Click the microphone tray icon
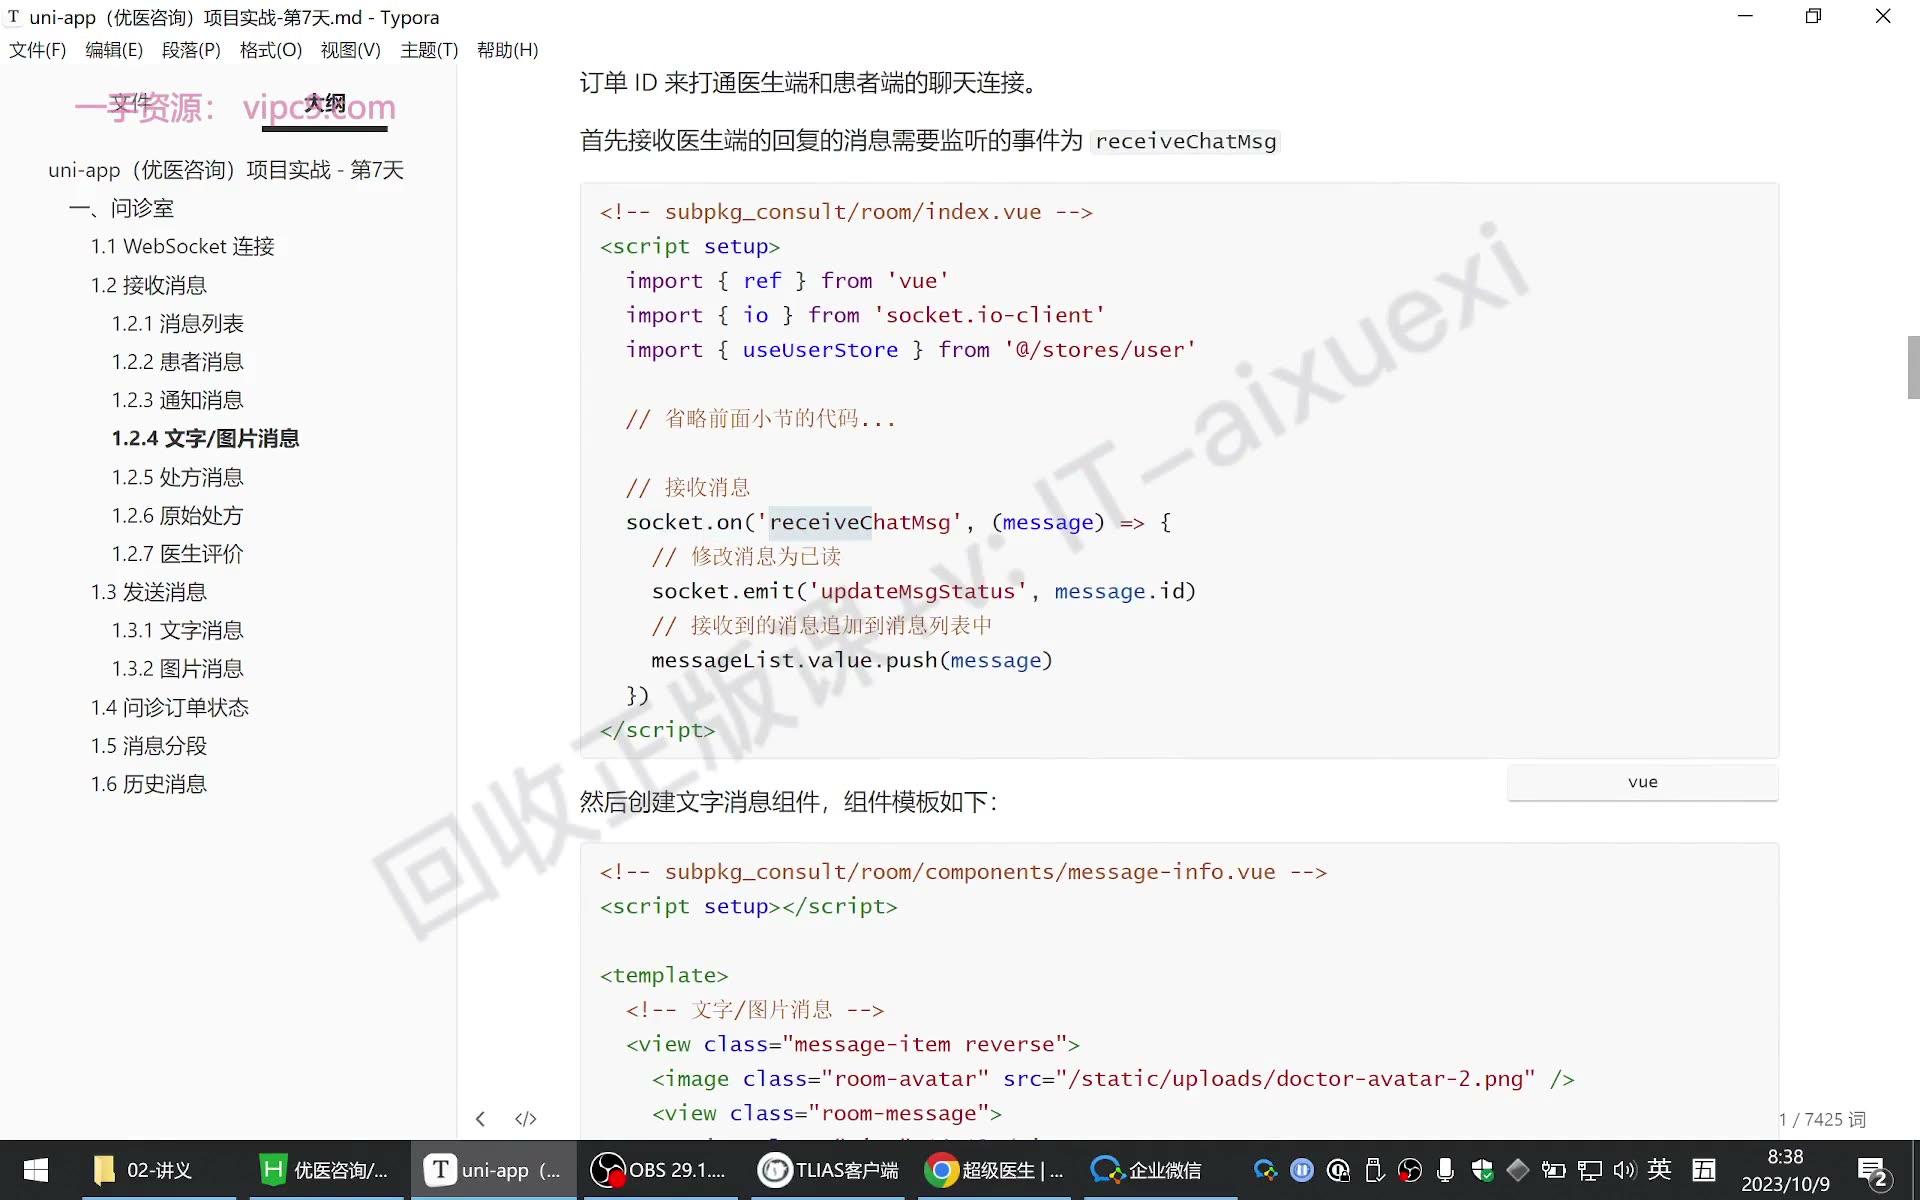 (1445, 1170)
